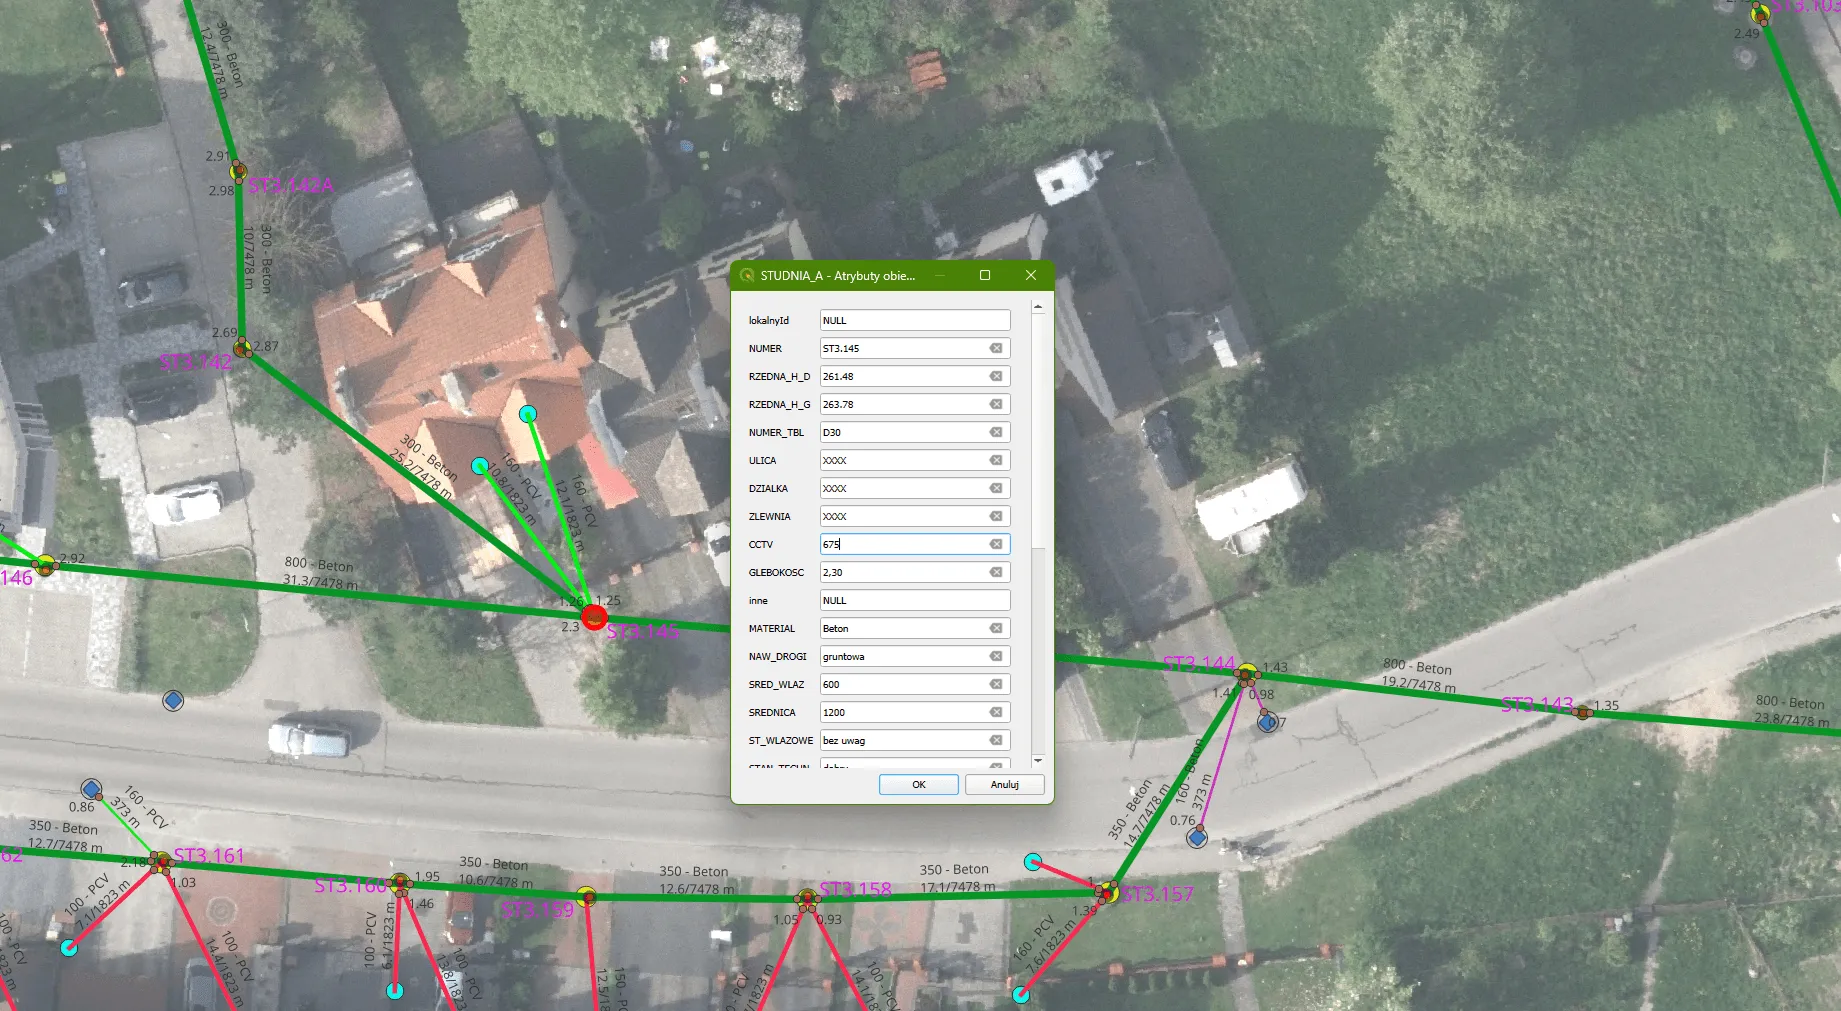Cancel the dialog with Anuluj
This screenshot has width=1841, height=1011.
coord(1005,785)
